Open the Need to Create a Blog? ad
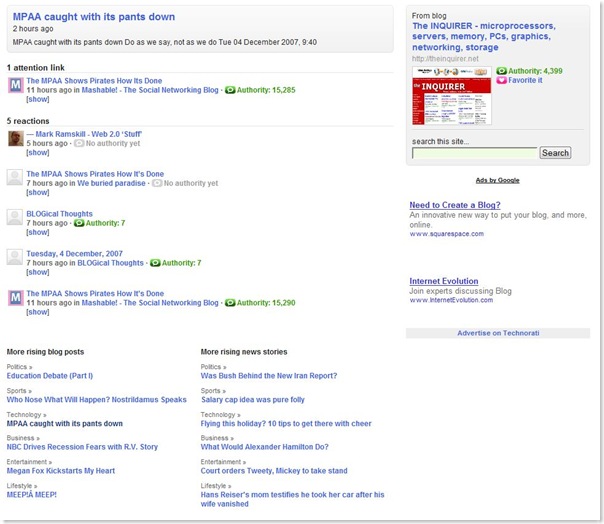This screenshot has height=524, width=604. [x=455, y=205]
